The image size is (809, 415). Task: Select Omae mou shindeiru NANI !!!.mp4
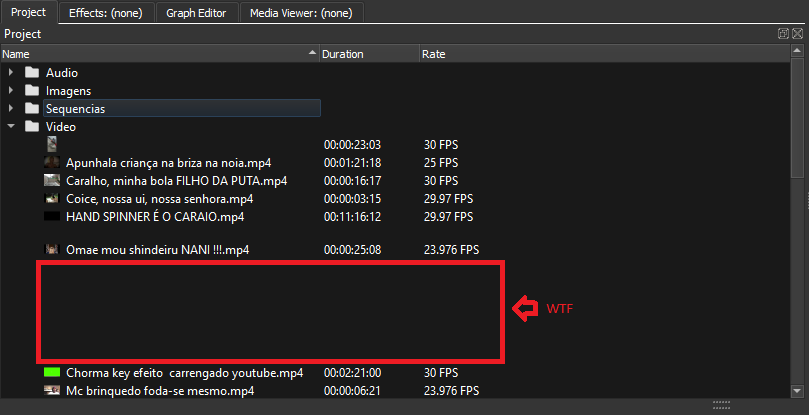158,250
